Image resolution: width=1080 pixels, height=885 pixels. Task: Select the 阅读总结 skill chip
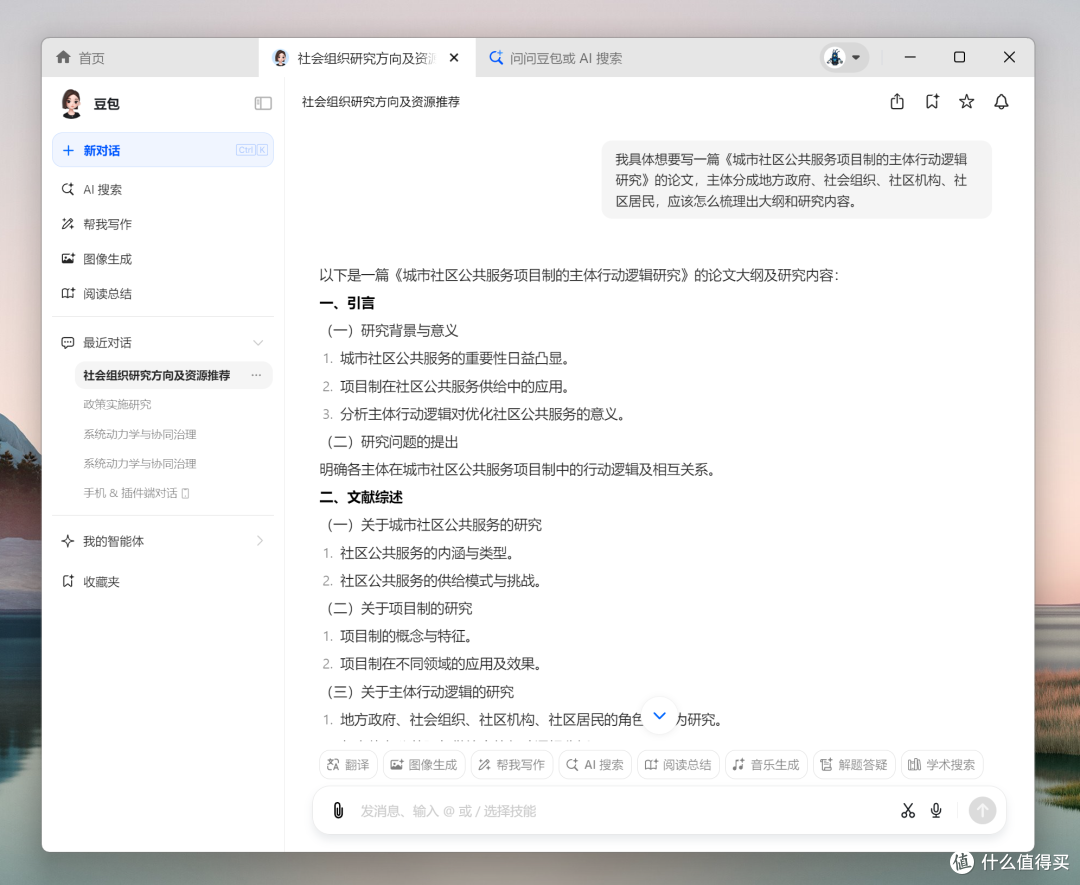(678, 764)
